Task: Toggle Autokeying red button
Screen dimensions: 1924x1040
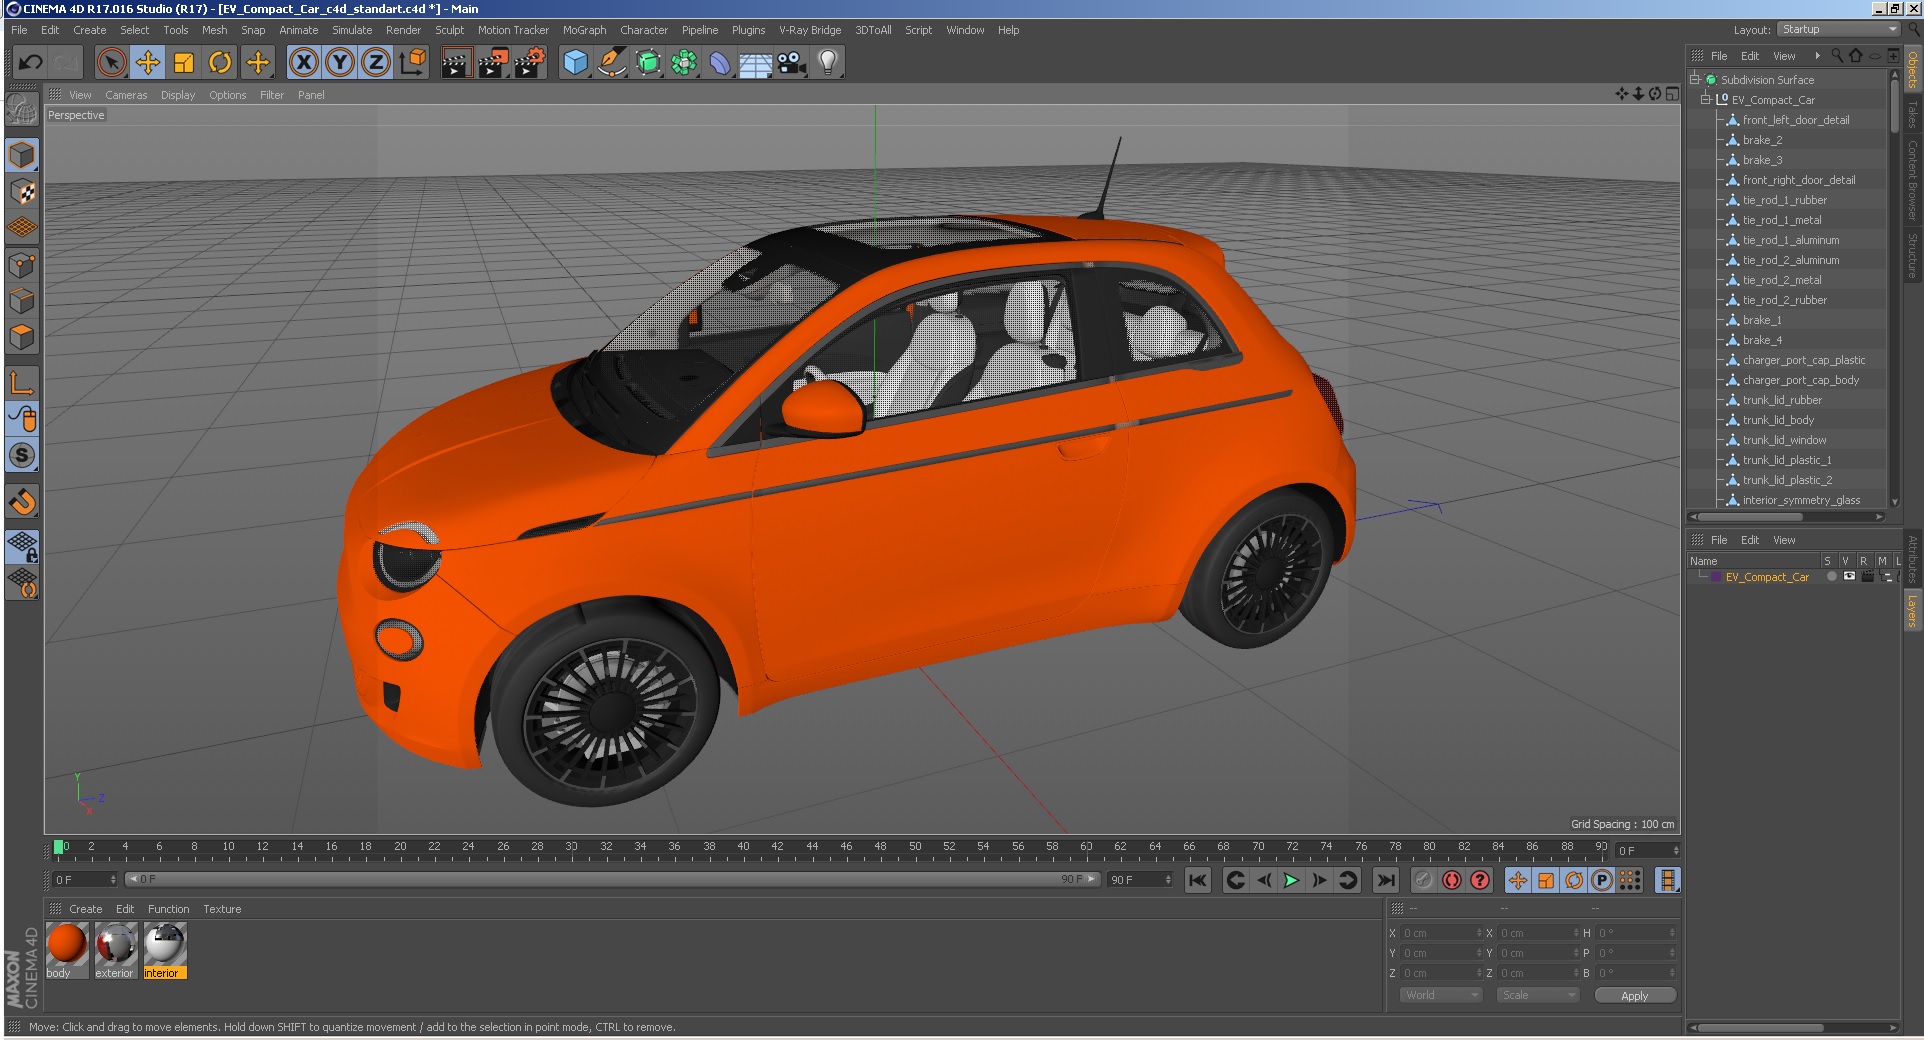Action: [x=1452, y=880]
